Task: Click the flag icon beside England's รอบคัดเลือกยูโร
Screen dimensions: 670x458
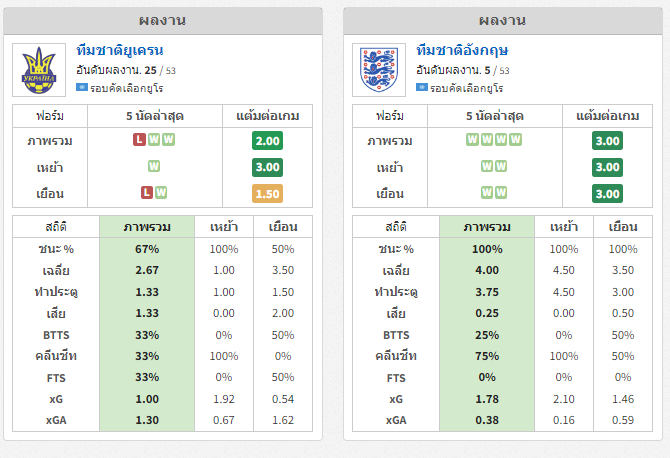Action: 422,88
